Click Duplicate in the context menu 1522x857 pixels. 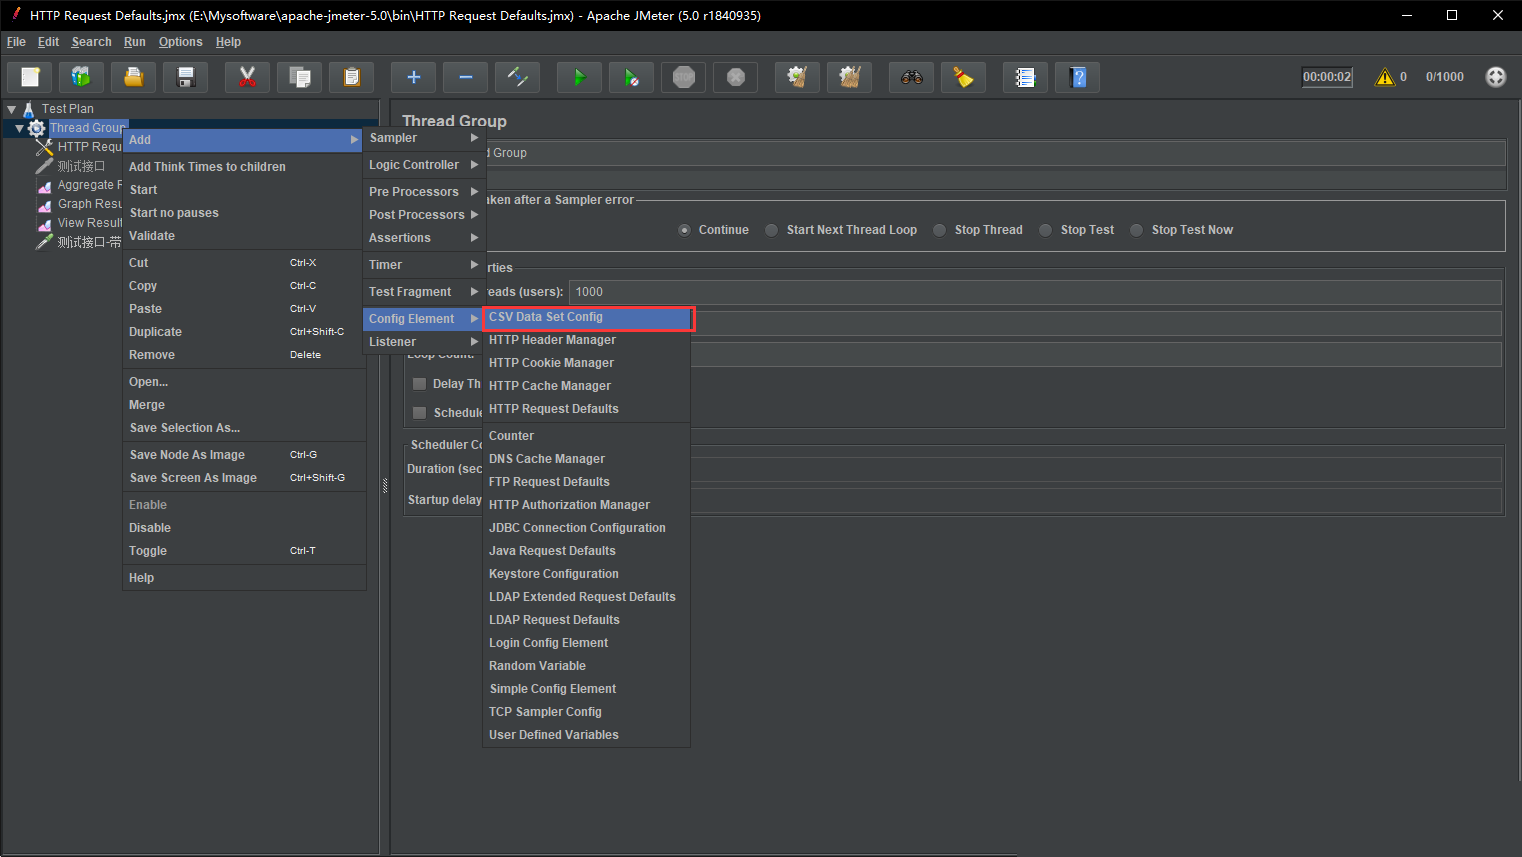[x=156, y=332]
